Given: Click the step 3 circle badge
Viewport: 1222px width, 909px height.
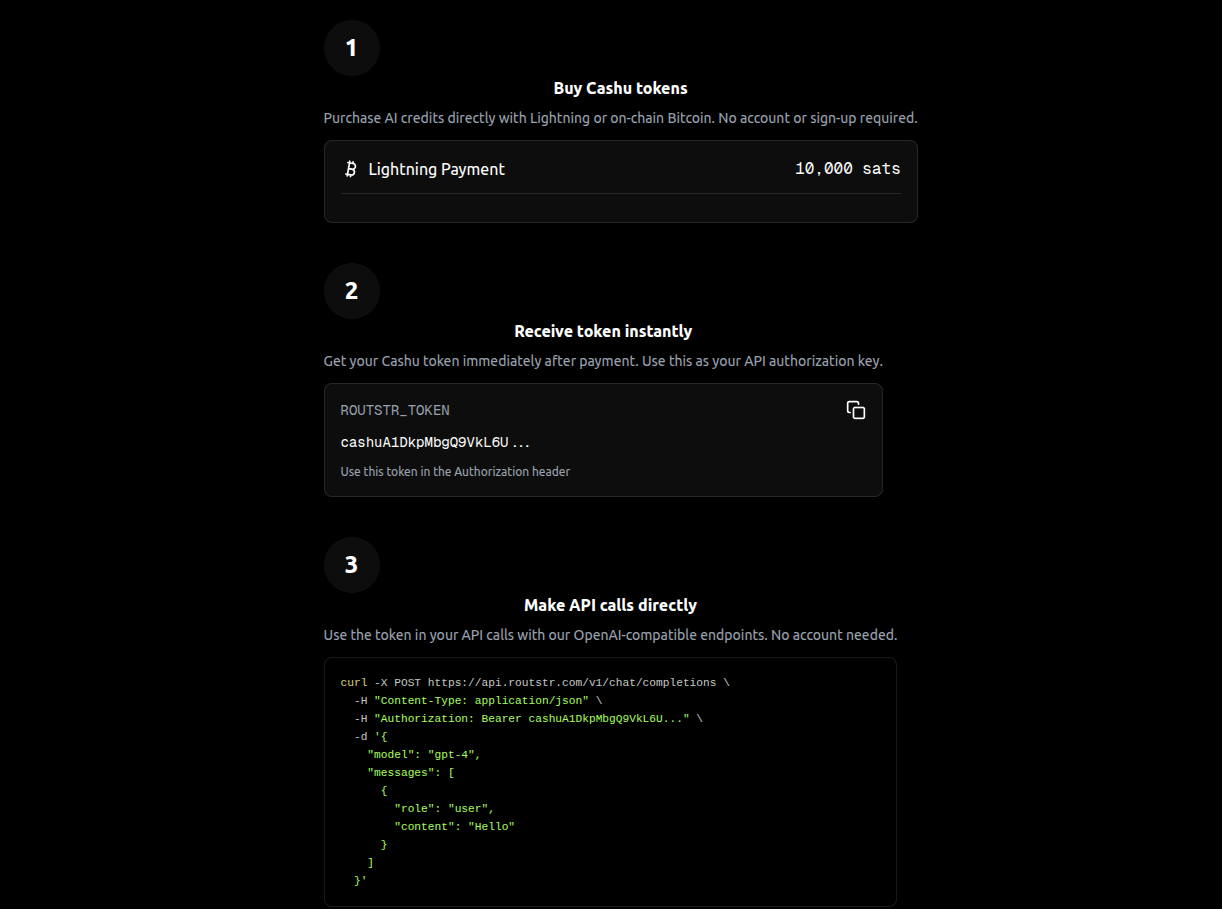Looking at the screenshot, I should [x=351, y=565].
